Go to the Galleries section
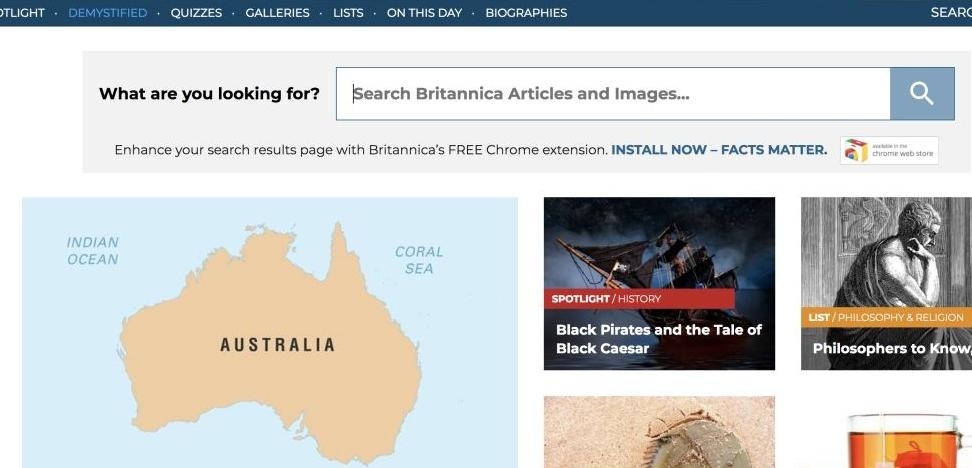Viewport: 972px width, 468px height. tap(277, 12)
